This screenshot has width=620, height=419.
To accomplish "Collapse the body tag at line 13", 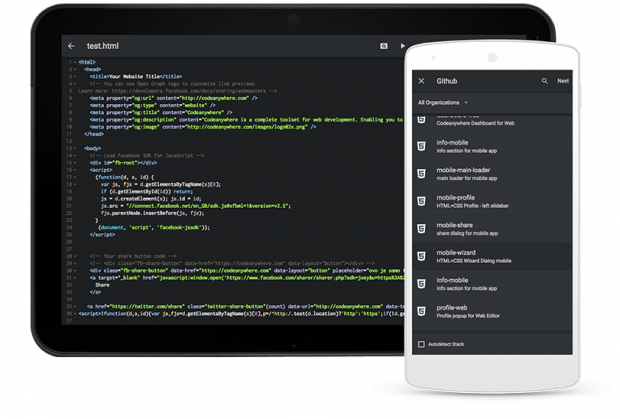I will coord(75,148).
